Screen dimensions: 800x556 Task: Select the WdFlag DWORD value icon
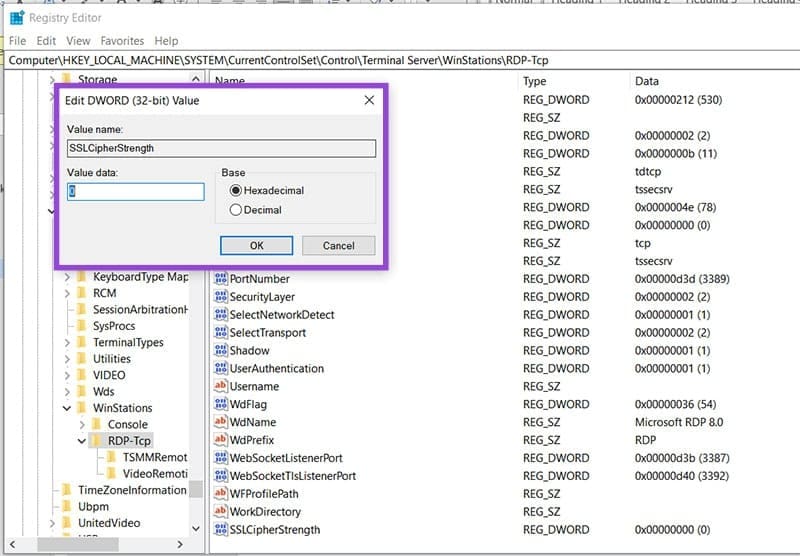220,404
